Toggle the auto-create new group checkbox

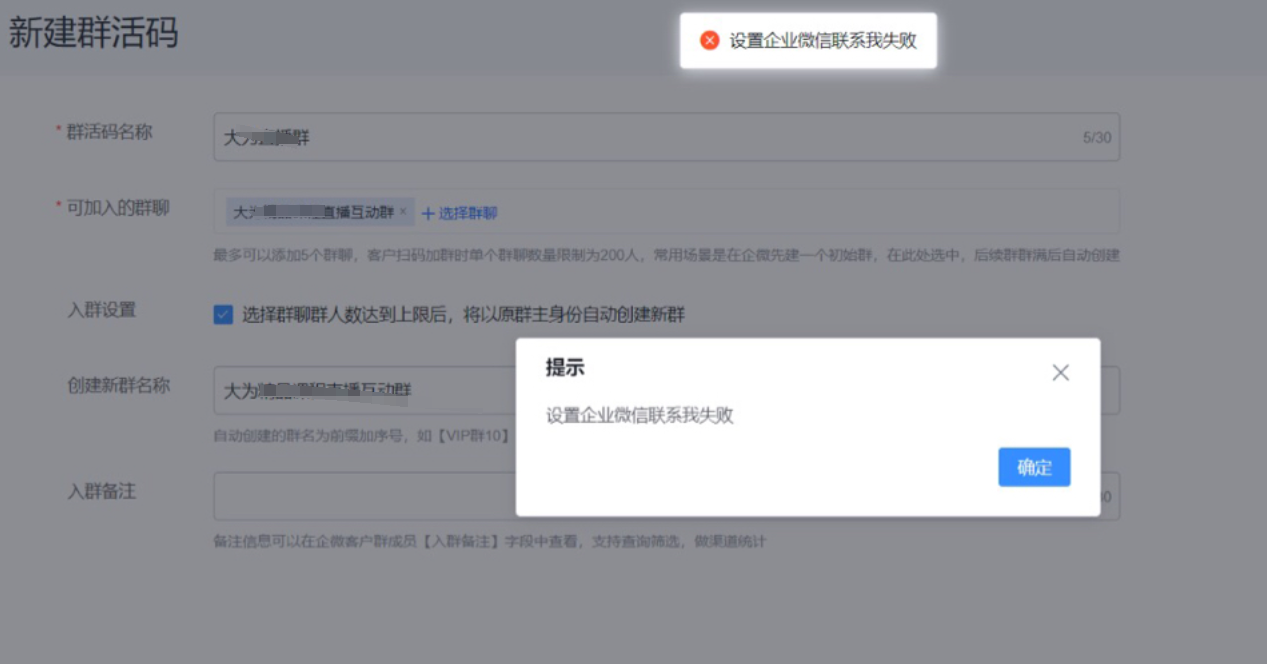223,315
